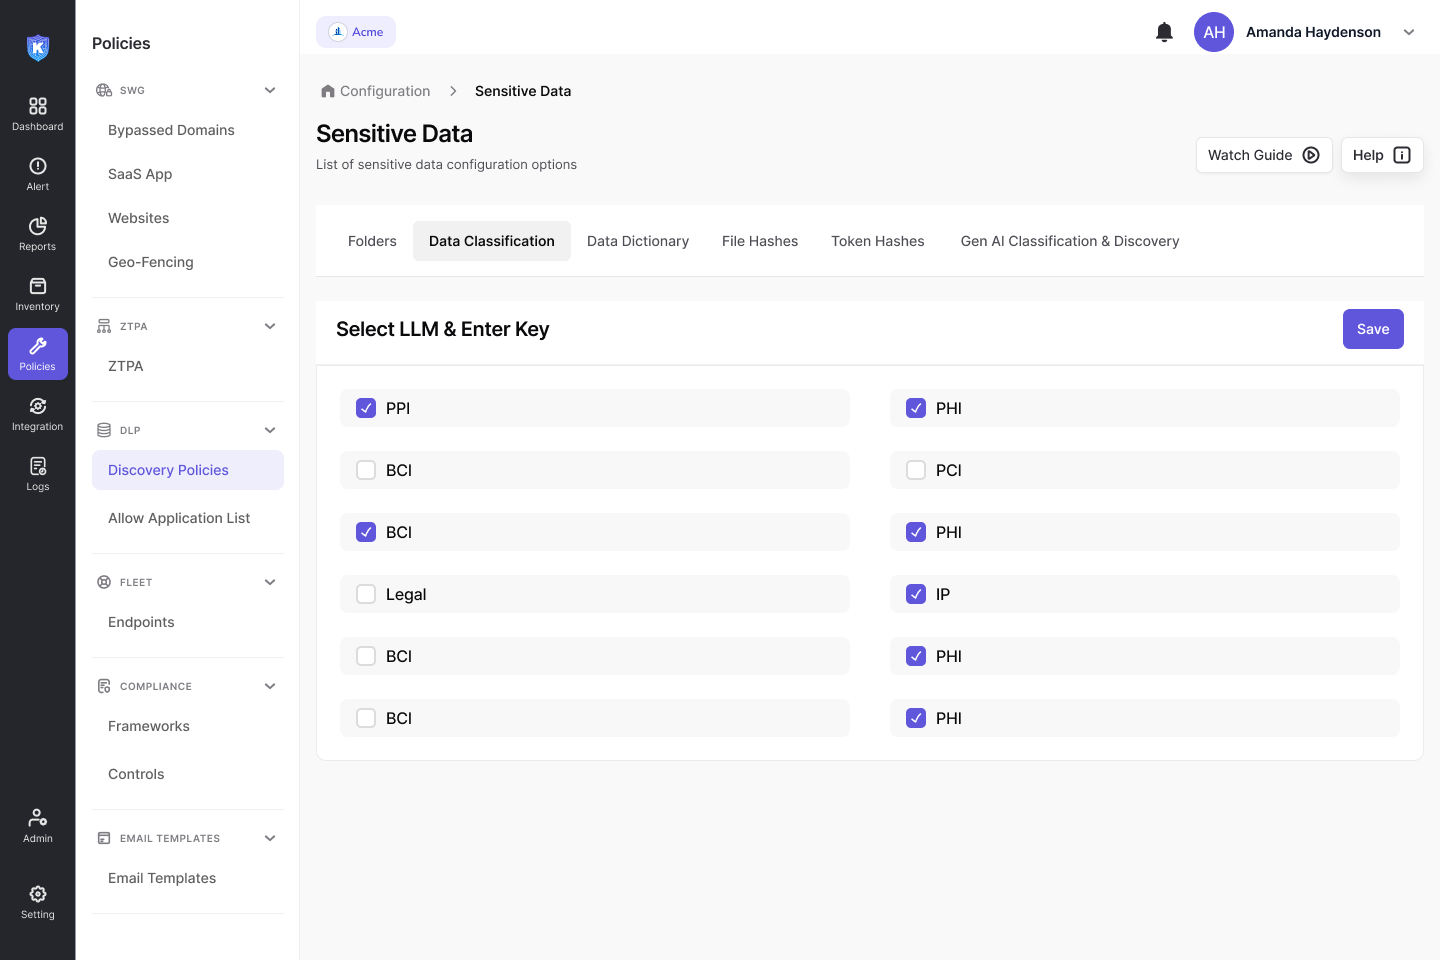The image size is (1440, 960).
Task: Click the Save button
Action: [1372, 329]
